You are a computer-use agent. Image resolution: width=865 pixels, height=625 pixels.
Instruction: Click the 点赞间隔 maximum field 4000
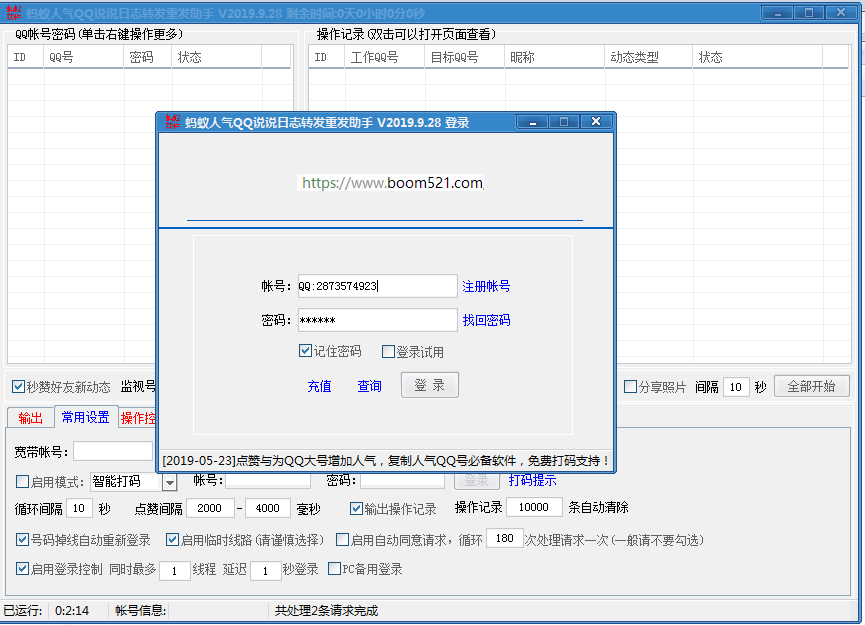tap(268, 508)
